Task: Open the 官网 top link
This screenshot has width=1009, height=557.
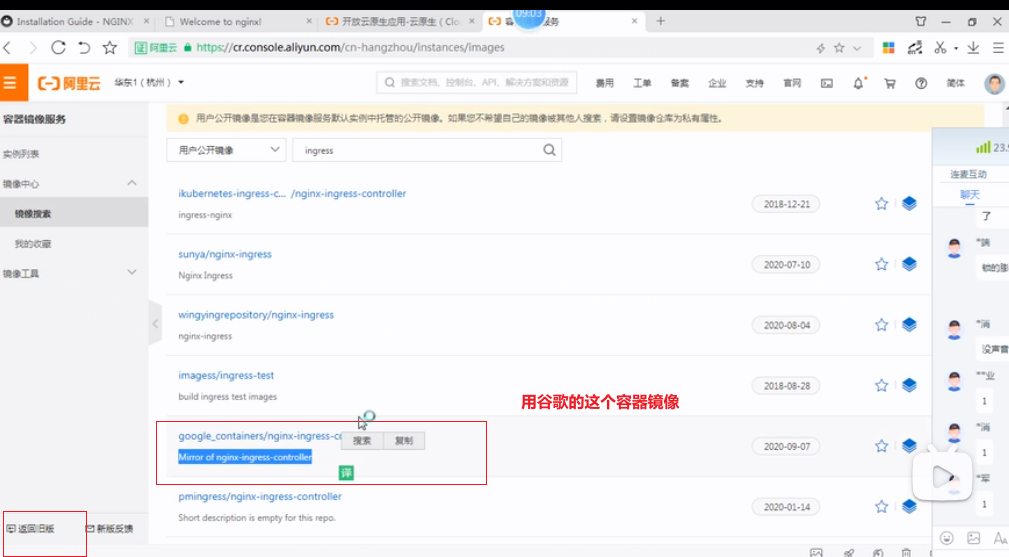Action: click(792, 83)
